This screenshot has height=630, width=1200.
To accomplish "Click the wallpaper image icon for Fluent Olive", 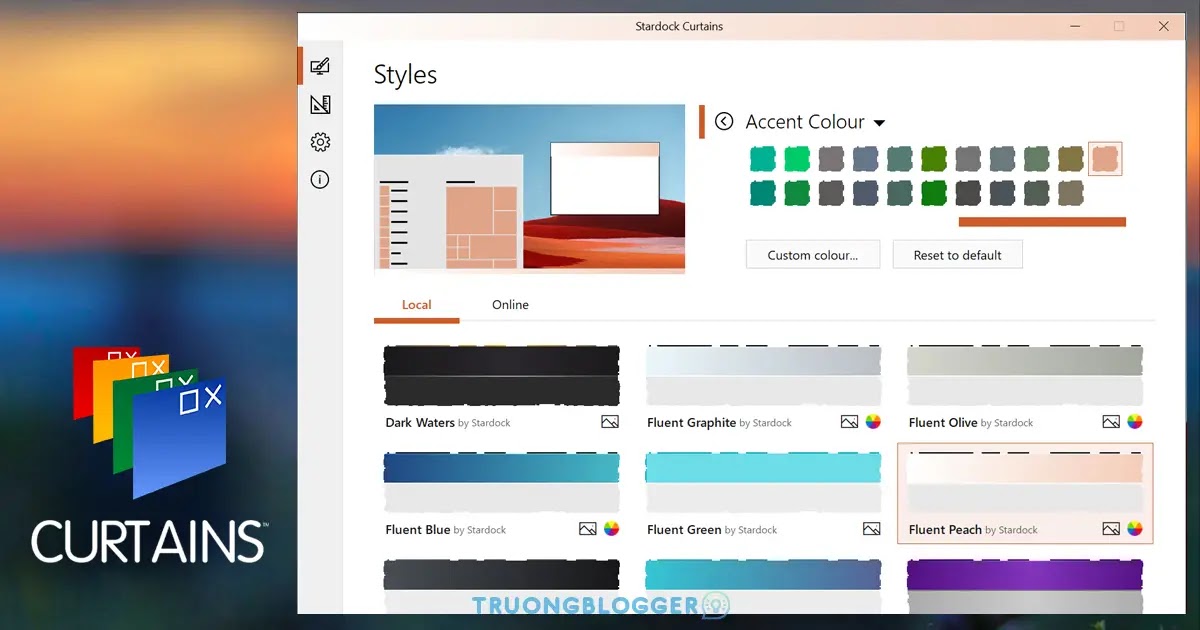I will 1111,422.
